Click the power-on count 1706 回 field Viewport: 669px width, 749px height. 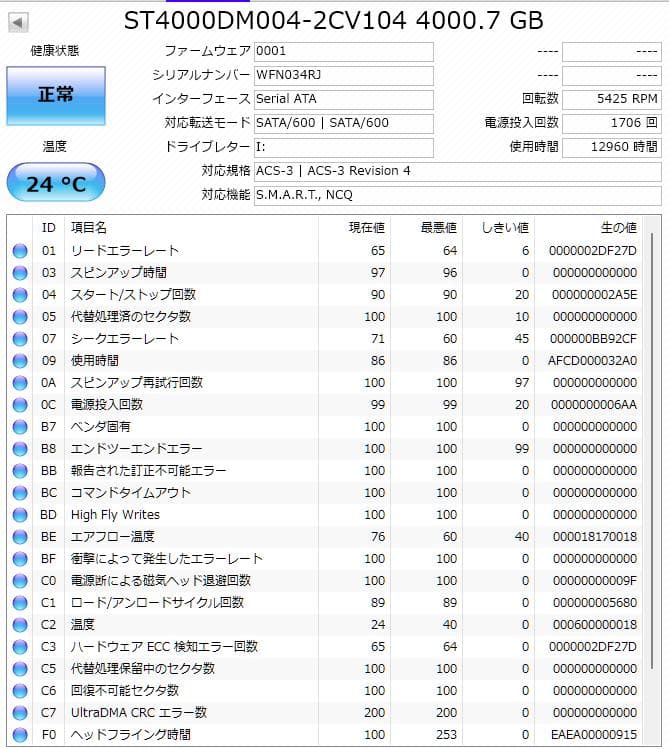pyautogui.click(x=612, y=123)
